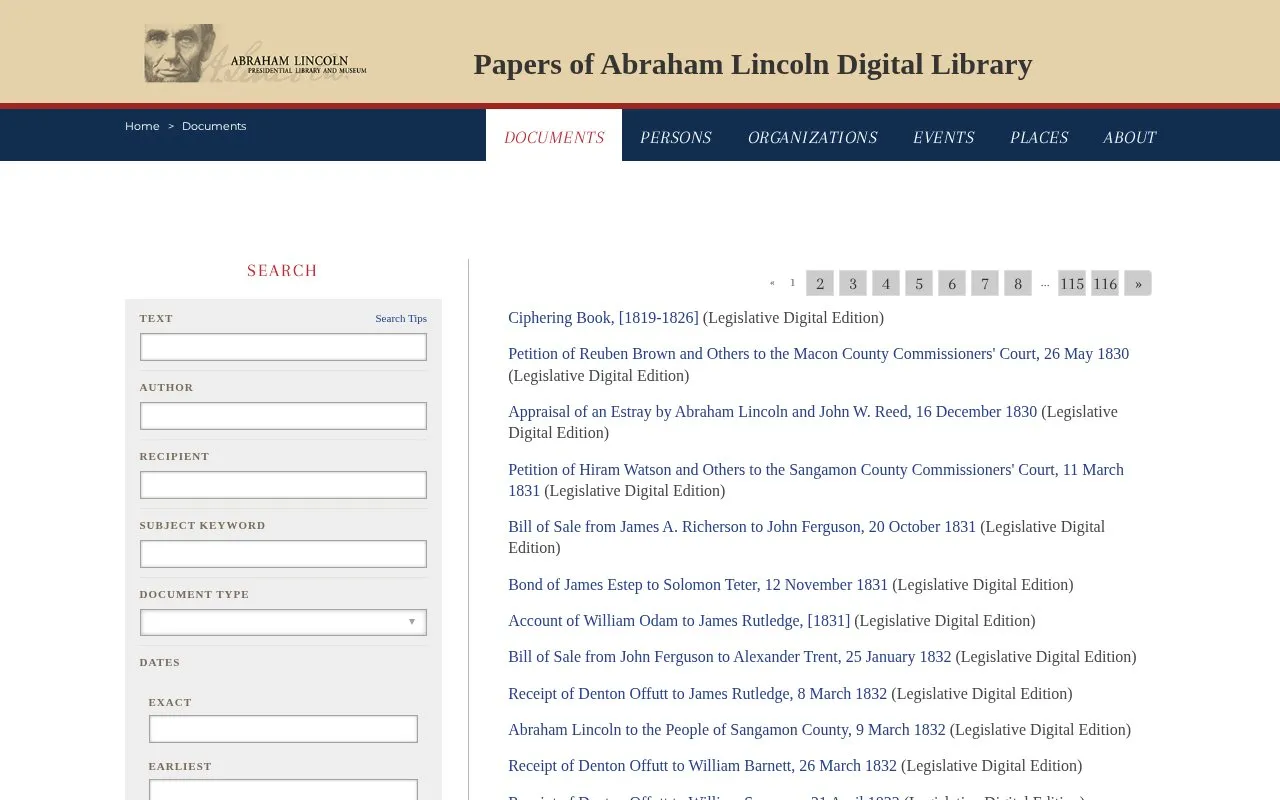Screen dimensions: 1280x800
Task: Click into the Text search field
Action: click(283, 347)
